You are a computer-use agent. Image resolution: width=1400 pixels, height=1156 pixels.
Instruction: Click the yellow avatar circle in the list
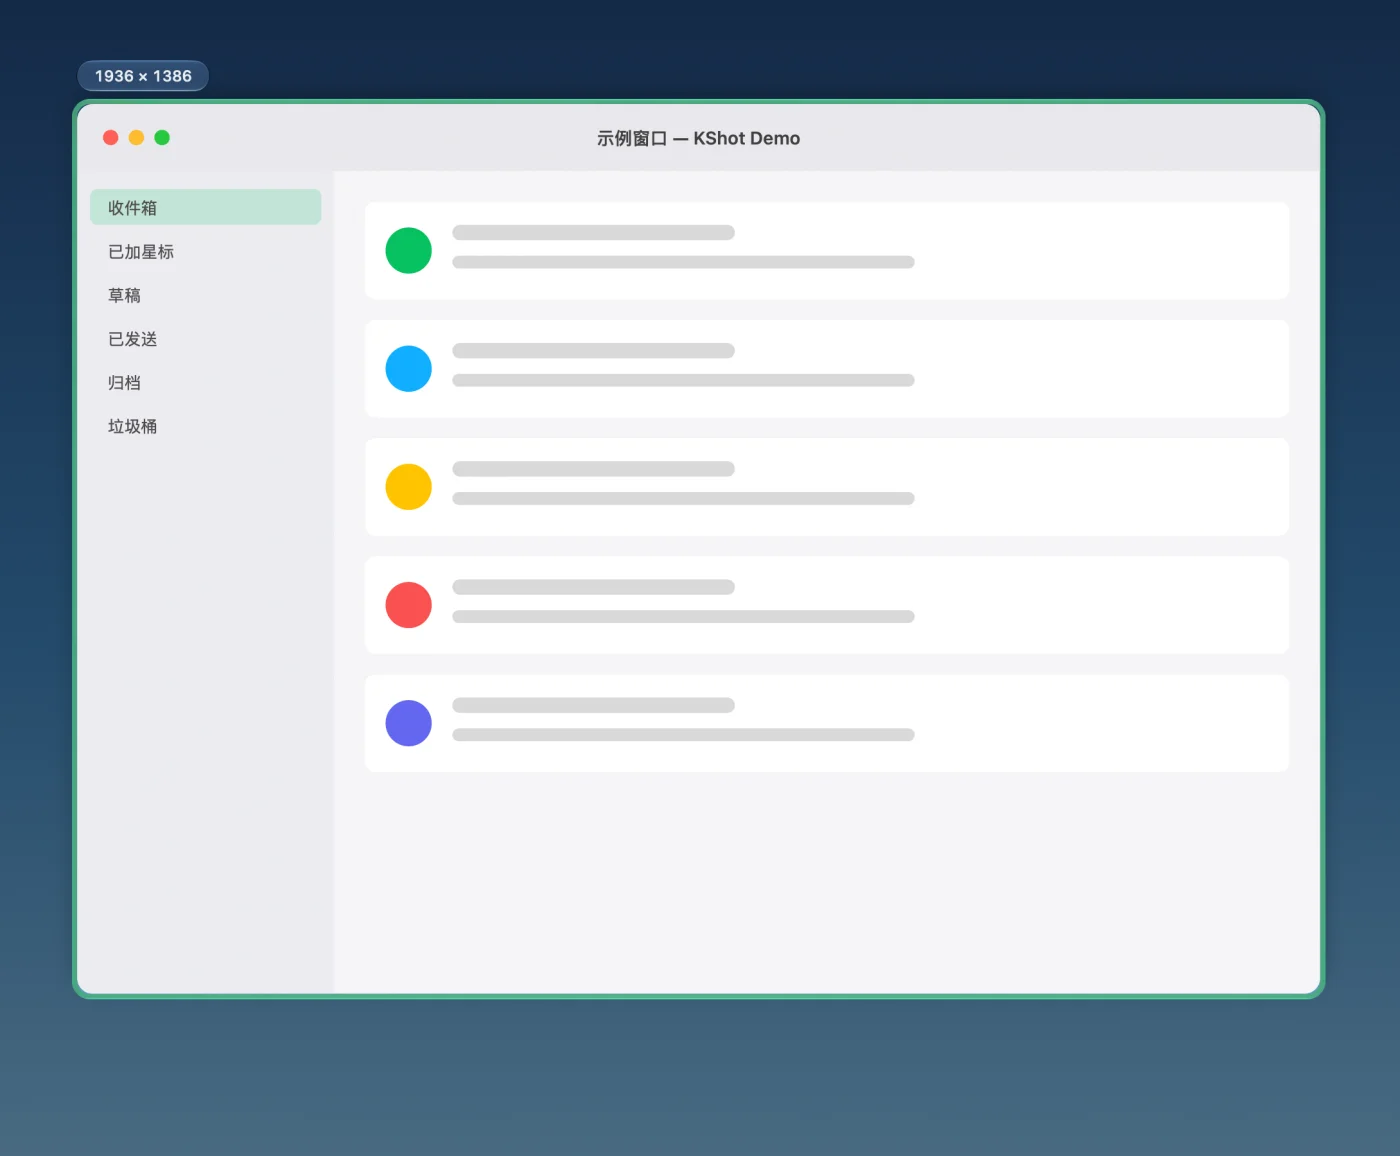408,487
